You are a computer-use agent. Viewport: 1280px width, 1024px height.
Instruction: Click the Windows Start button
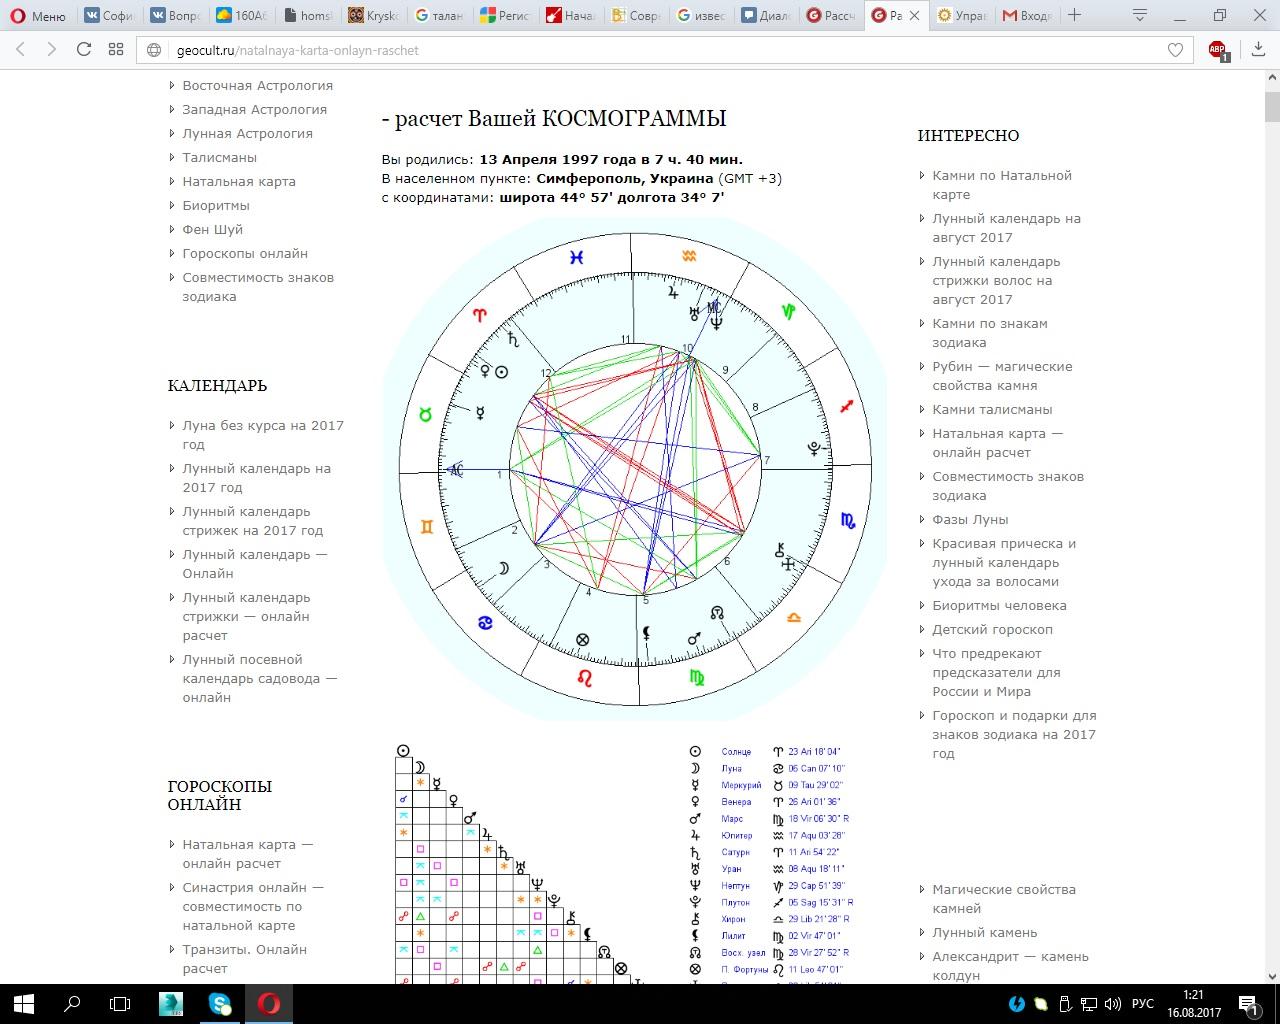click(23, 1003)
